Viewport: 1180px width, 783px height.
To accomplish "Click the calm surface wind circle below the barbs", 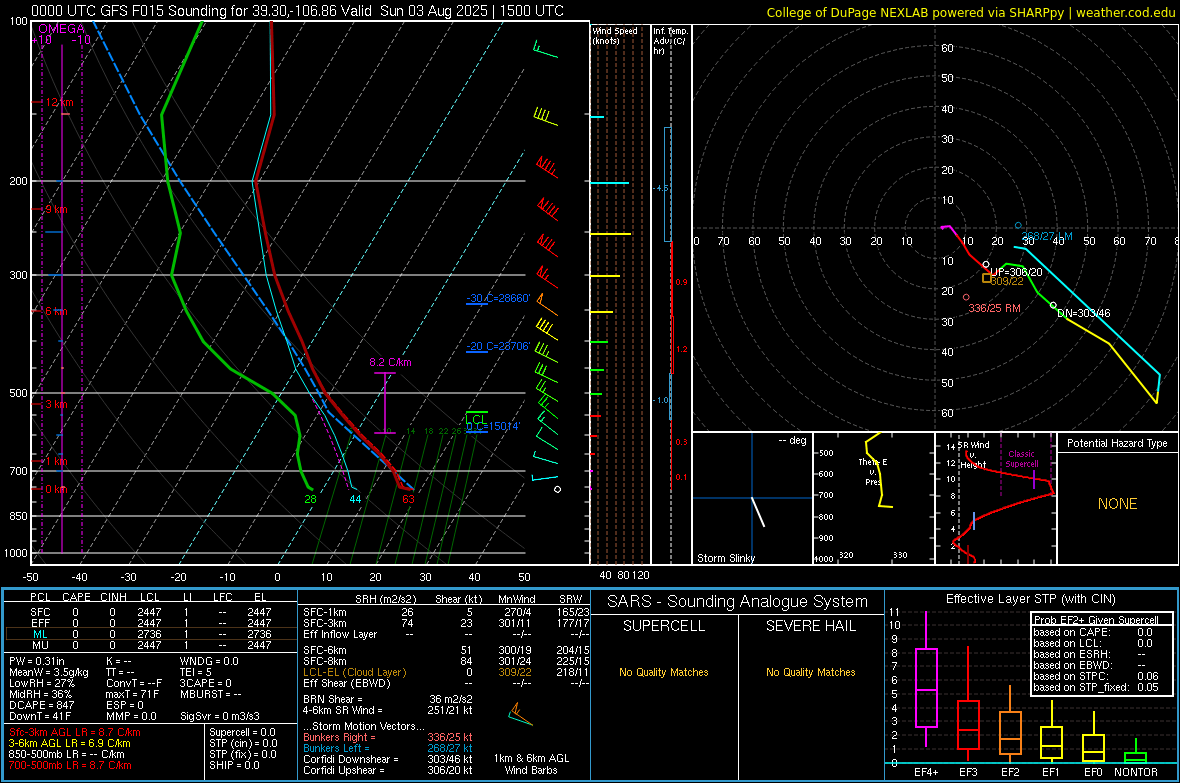I will pyautogui.click(x=558, y=489).
